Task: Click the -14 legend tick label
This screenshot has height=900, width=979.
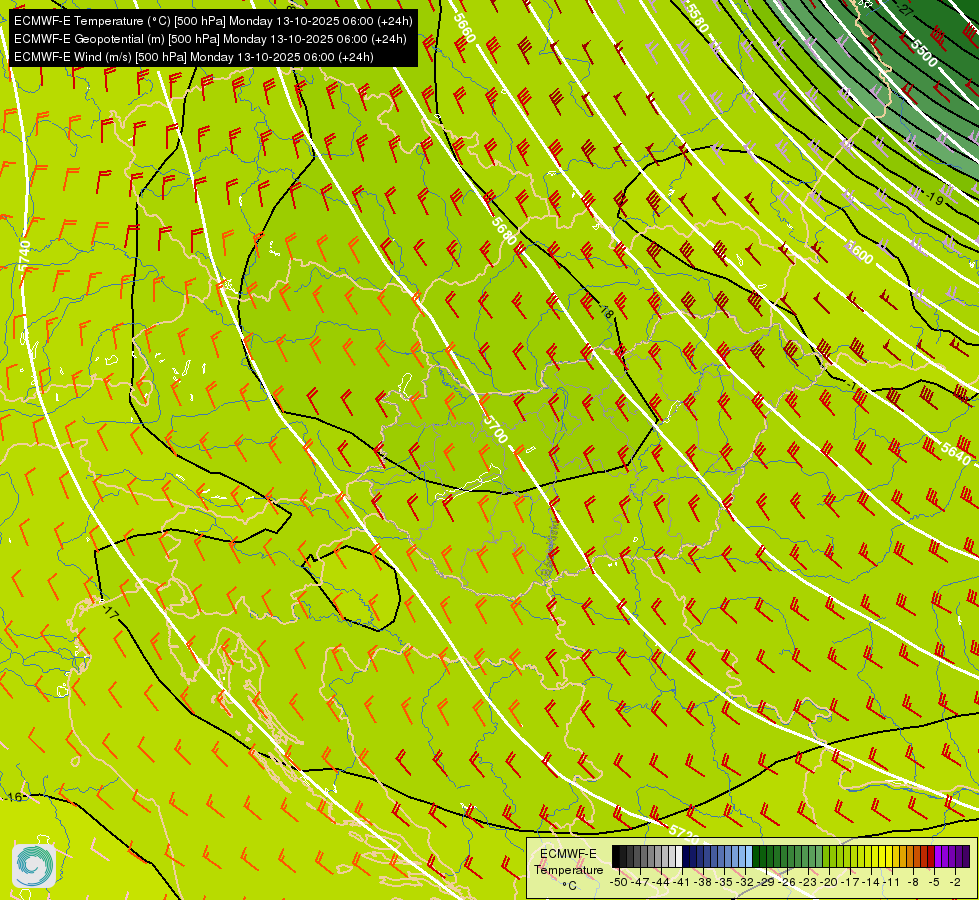Action: point(871,882)
